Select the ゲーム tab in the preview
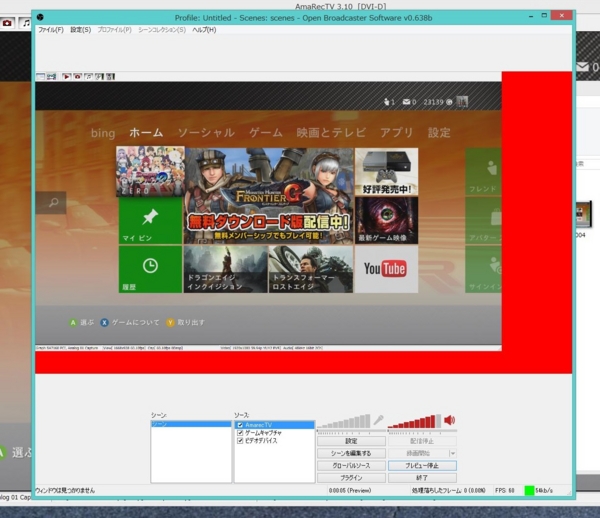 pos(266,133)
